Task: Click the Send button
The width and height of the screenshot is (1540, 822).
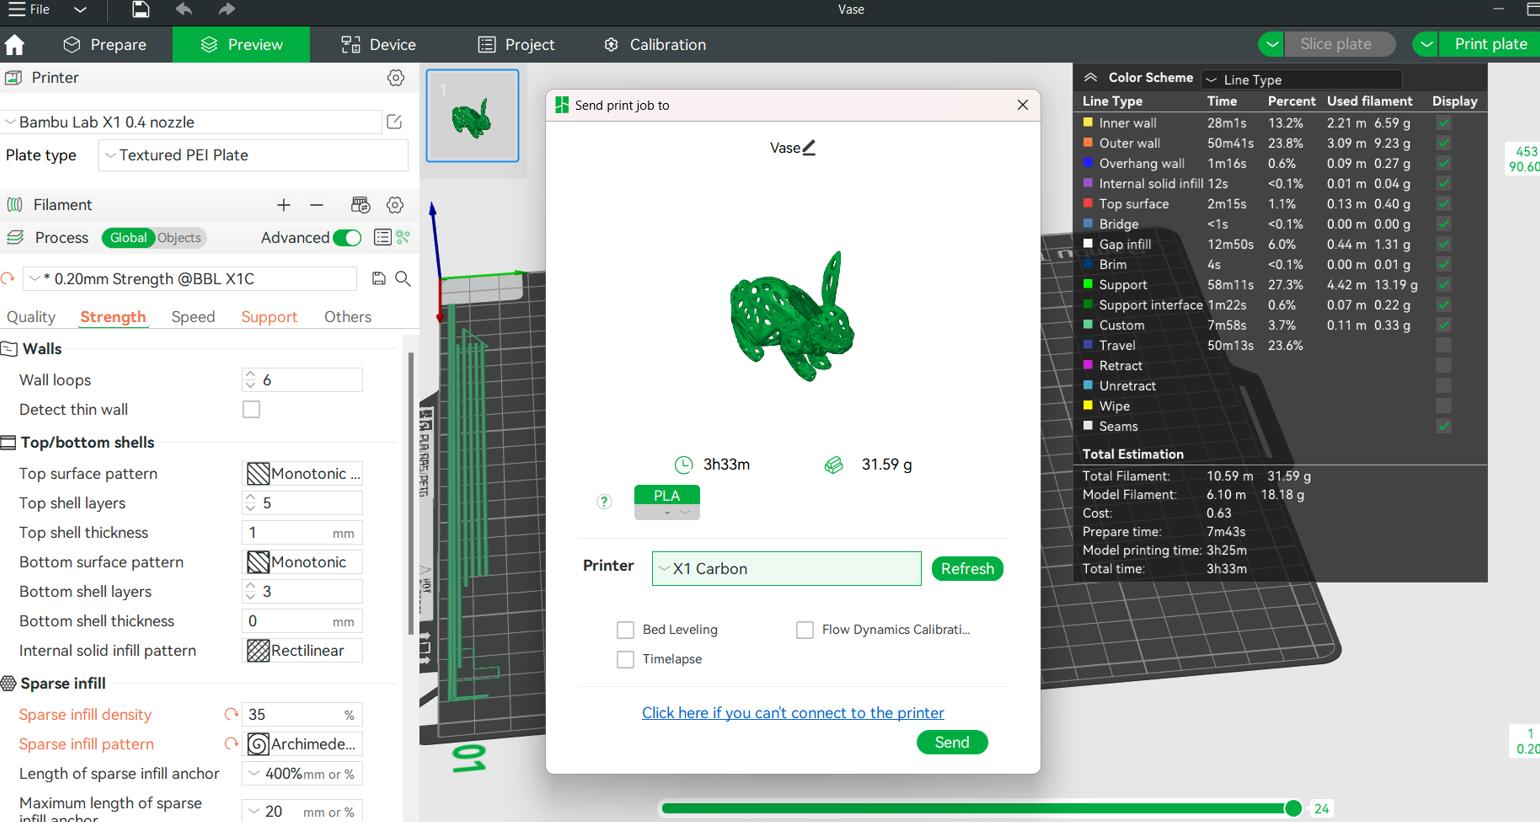Action: pos(952,743)
